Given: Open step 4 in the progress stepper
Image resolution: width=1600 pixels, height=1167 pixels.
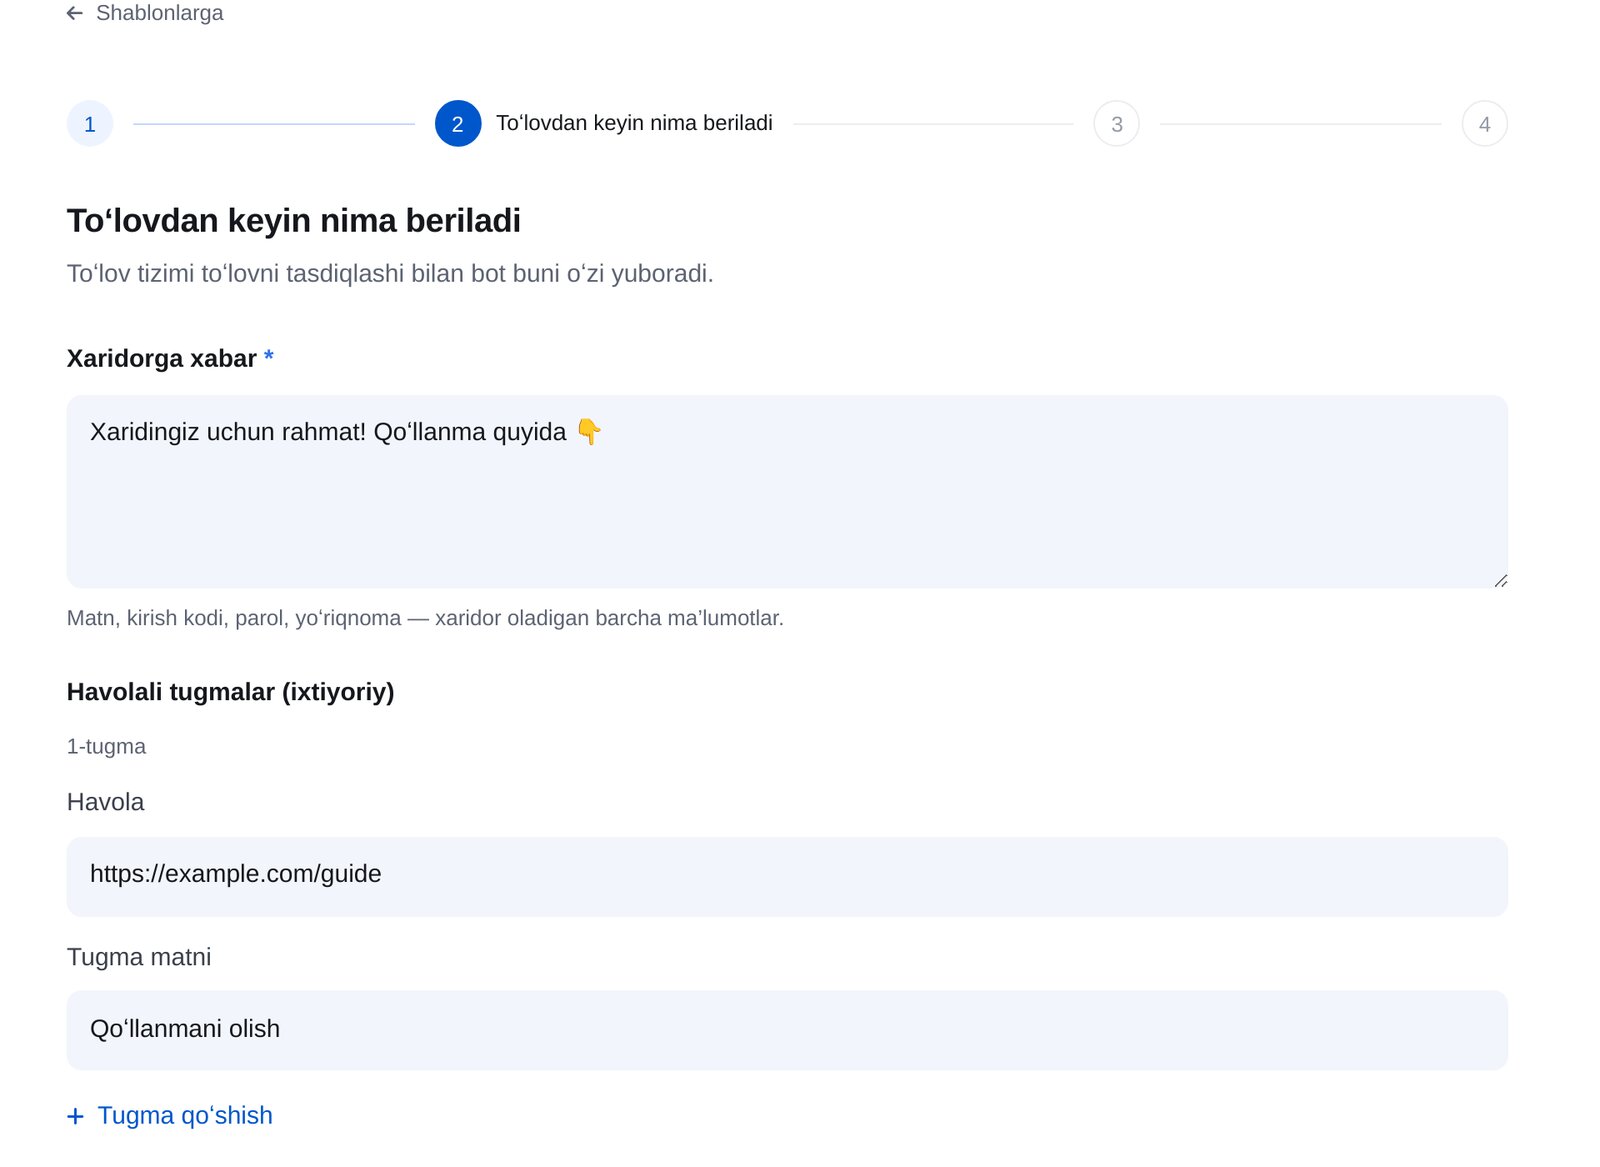Looking at the screenshot, I should 1485,124.
